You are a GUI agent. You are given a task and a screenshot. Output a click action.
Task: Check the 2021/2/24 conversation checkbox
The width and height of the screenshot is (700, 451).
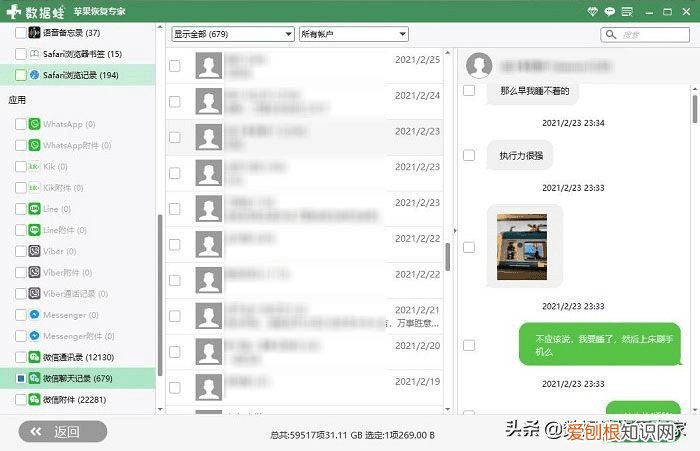tap(175, 101)
